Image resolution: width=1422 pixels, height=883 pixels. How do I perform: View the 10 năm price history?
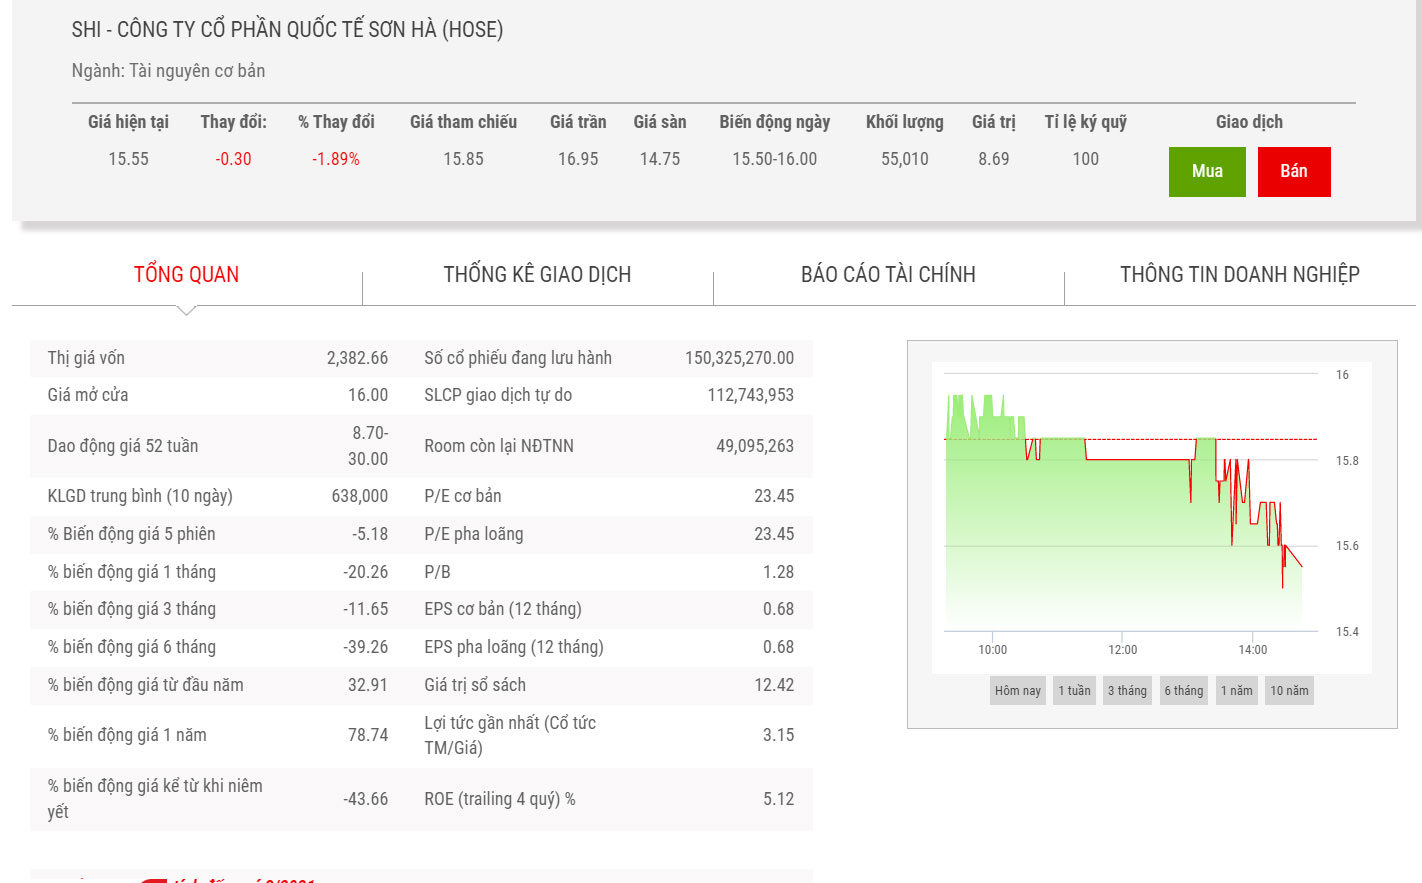click(x=1289, y=691)
